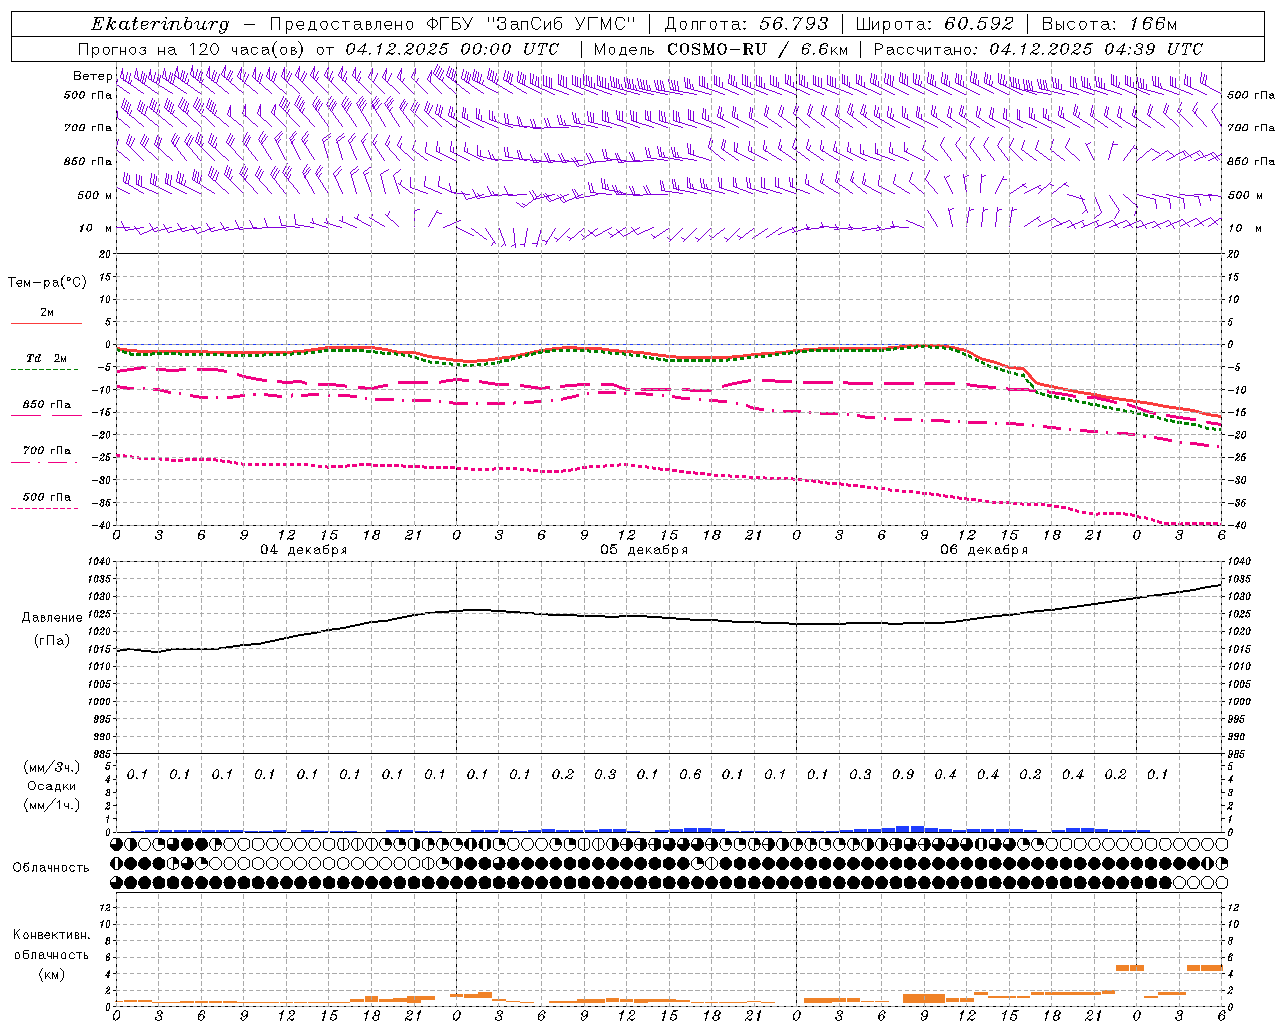This screenshot has height=1024, width=1280.
Task: Click the 2м legend entry in temperature panel
Action: click(47, 313)
